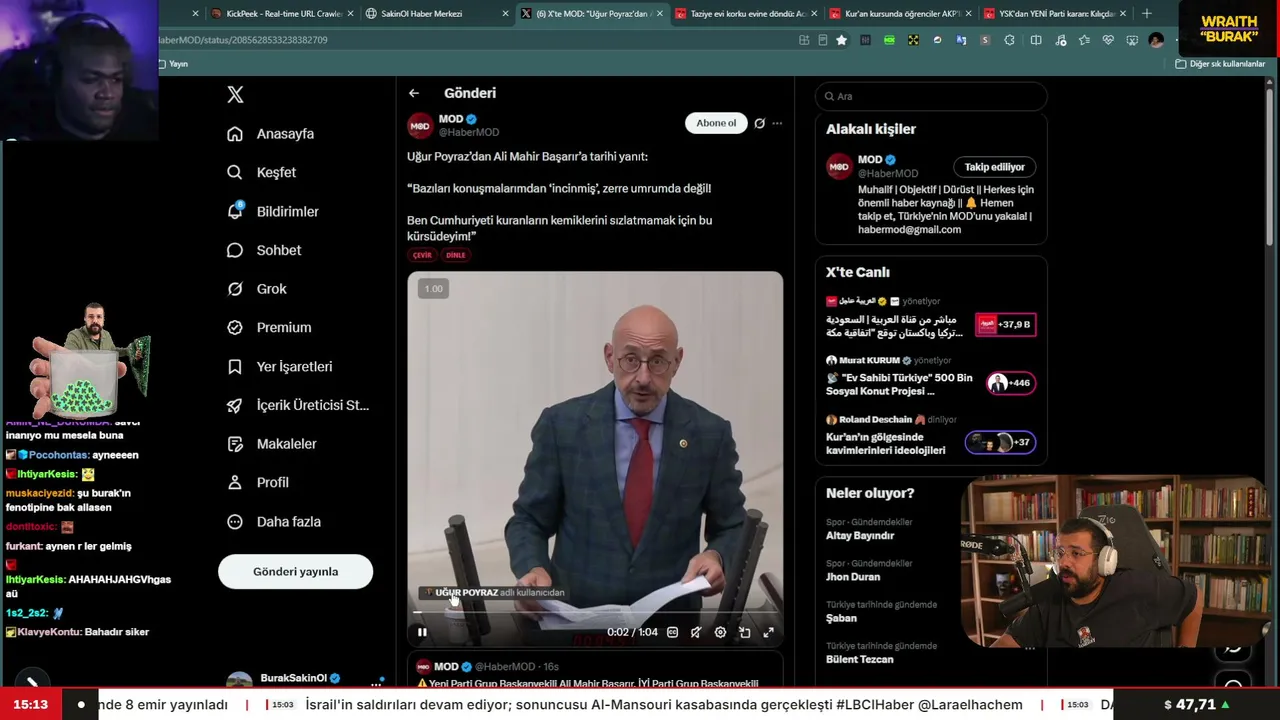This screenshot has width=1280, height=720.
Task: Open the العربية عاجل live stream
Action: [x=930, y=318]
